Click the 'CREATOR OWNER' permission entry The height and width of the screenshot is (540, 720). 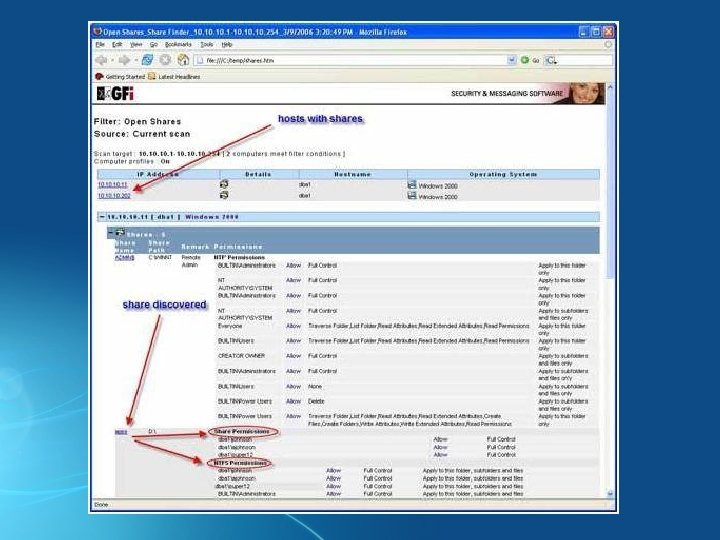click(242, 356)
